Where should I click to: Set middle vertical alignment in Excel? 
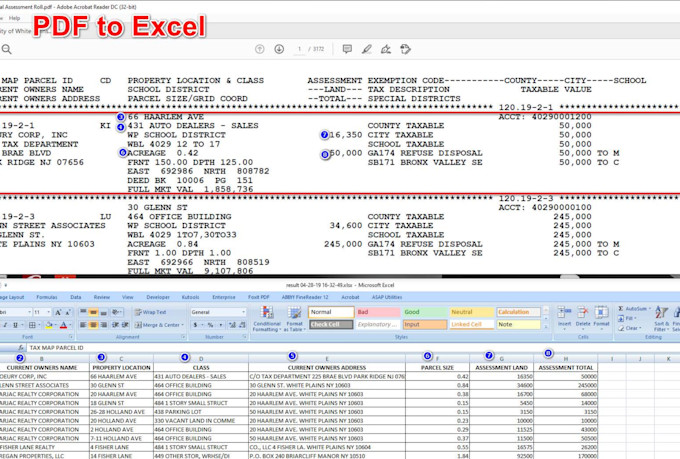pyautogui.click(x=93, y=312)
